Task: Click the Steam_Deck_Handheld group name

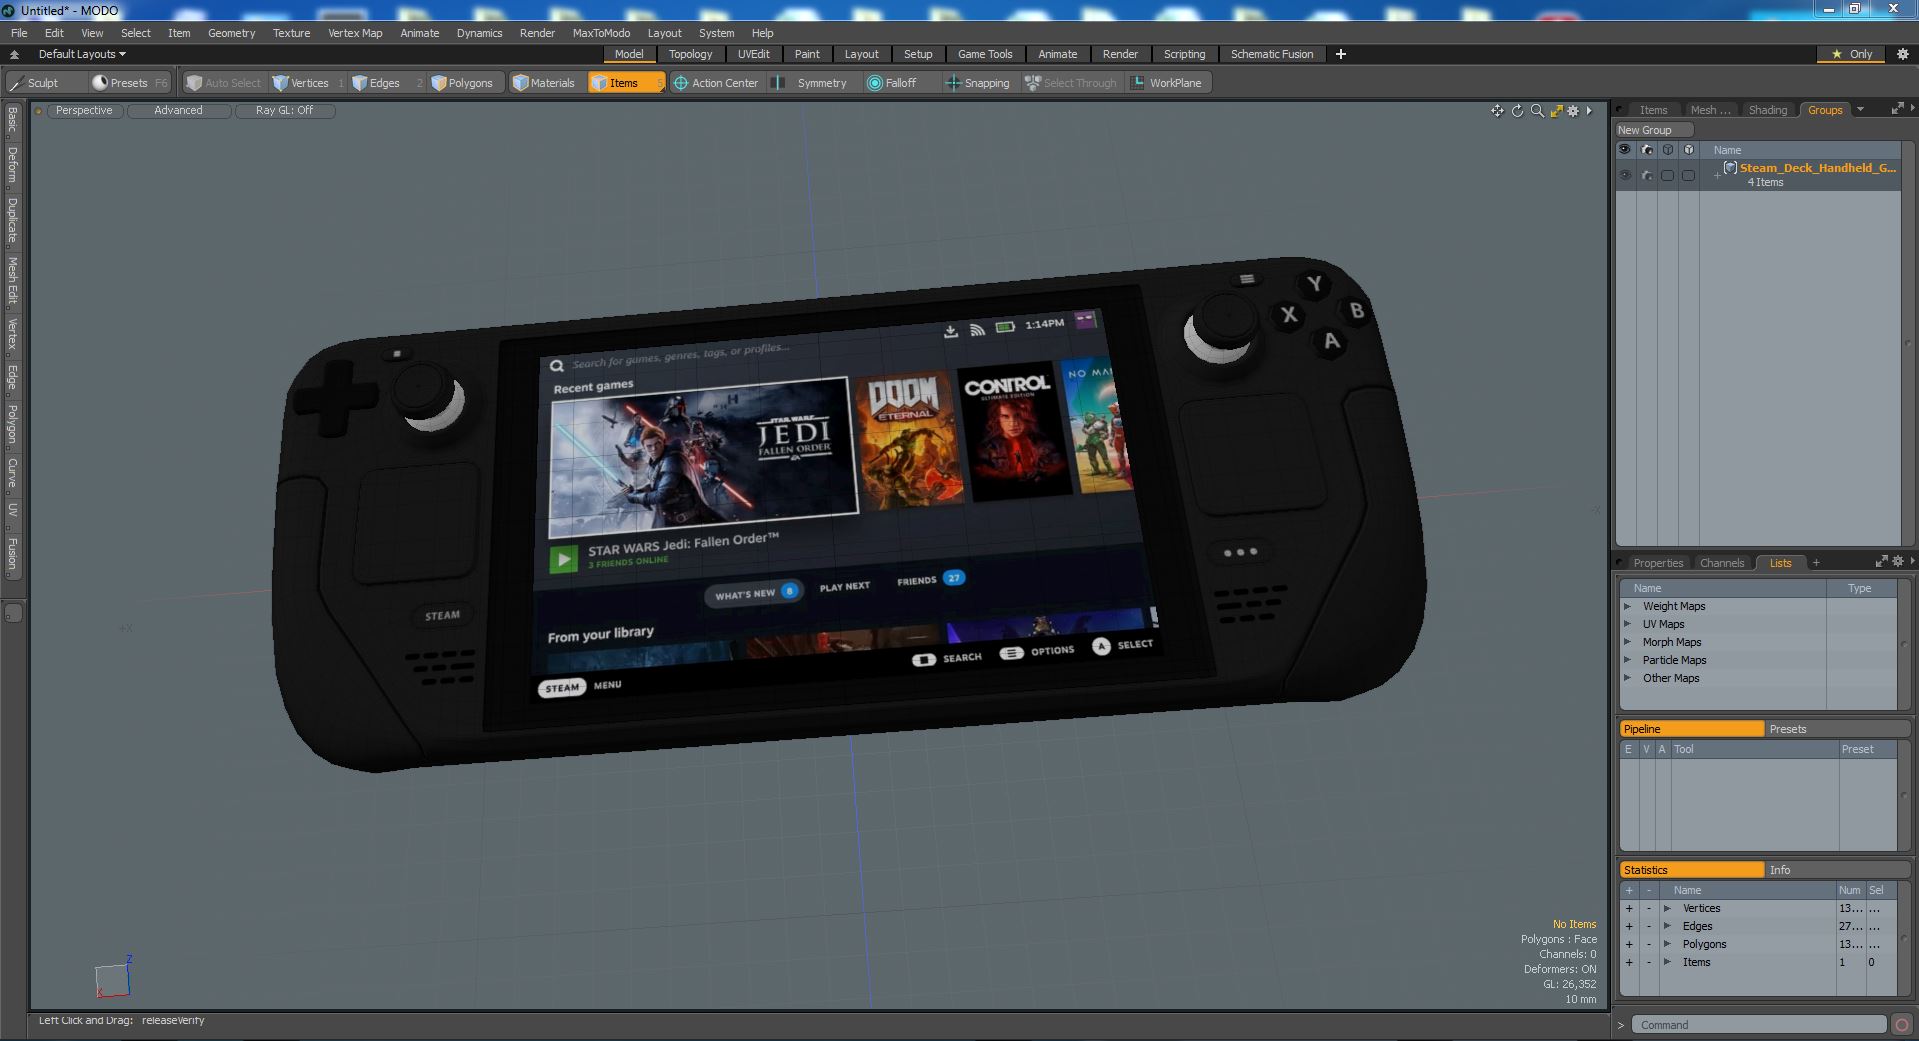Action: pos(1817,168)
